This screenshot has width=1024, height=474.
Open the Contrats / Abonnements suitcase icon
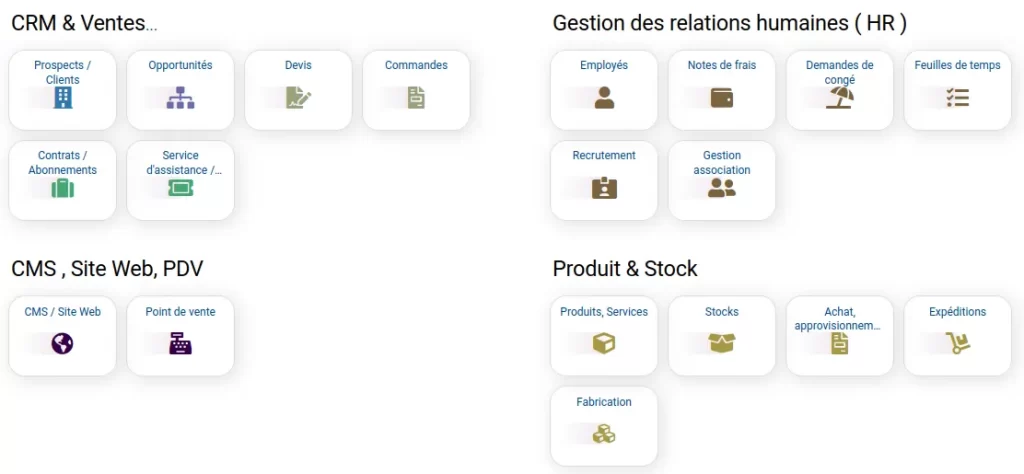pyautogui.click(x=63, y=188)
